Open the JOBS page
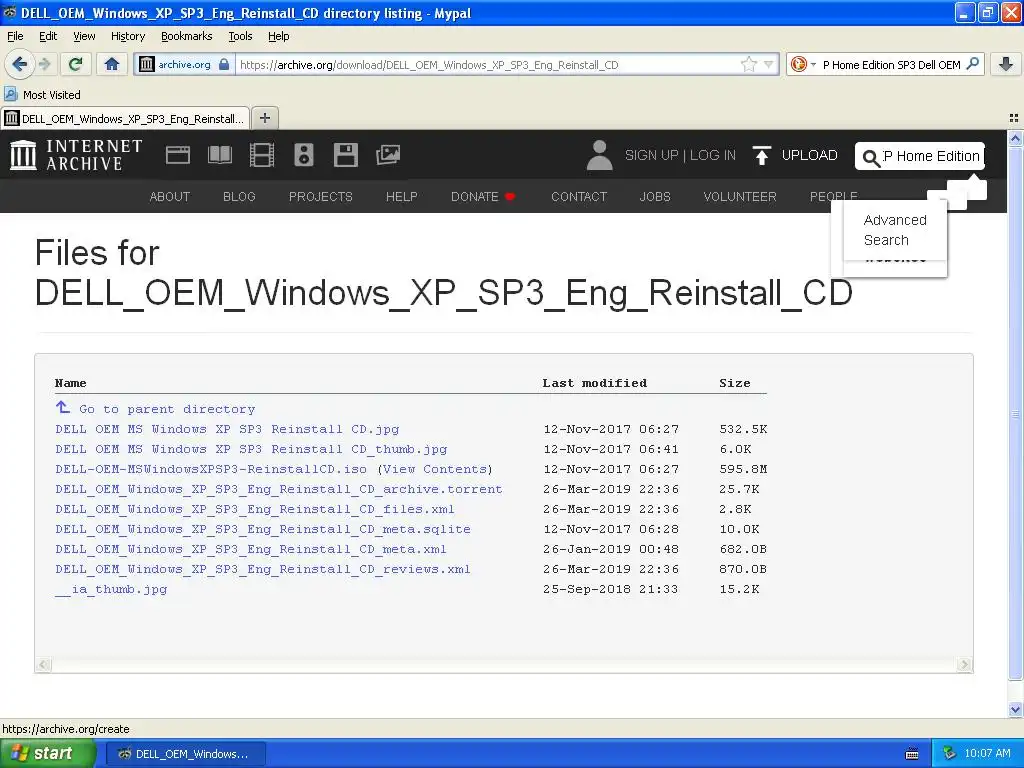This screenshot has height=768, width=1024. 655,197
